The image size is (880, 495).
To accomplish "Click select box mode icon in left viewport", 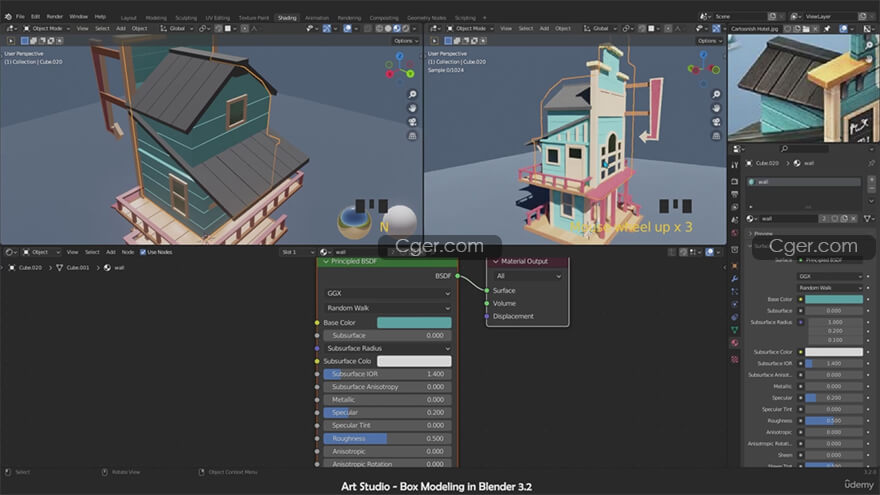I will (24, 41).
